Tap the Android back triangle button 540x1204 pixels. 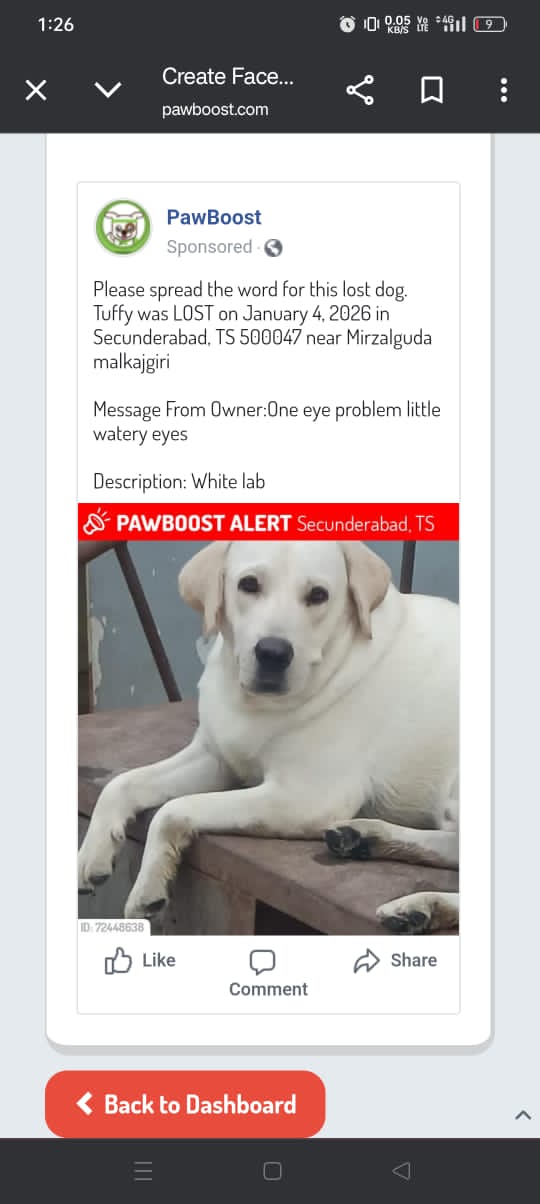coord(401,1171)
